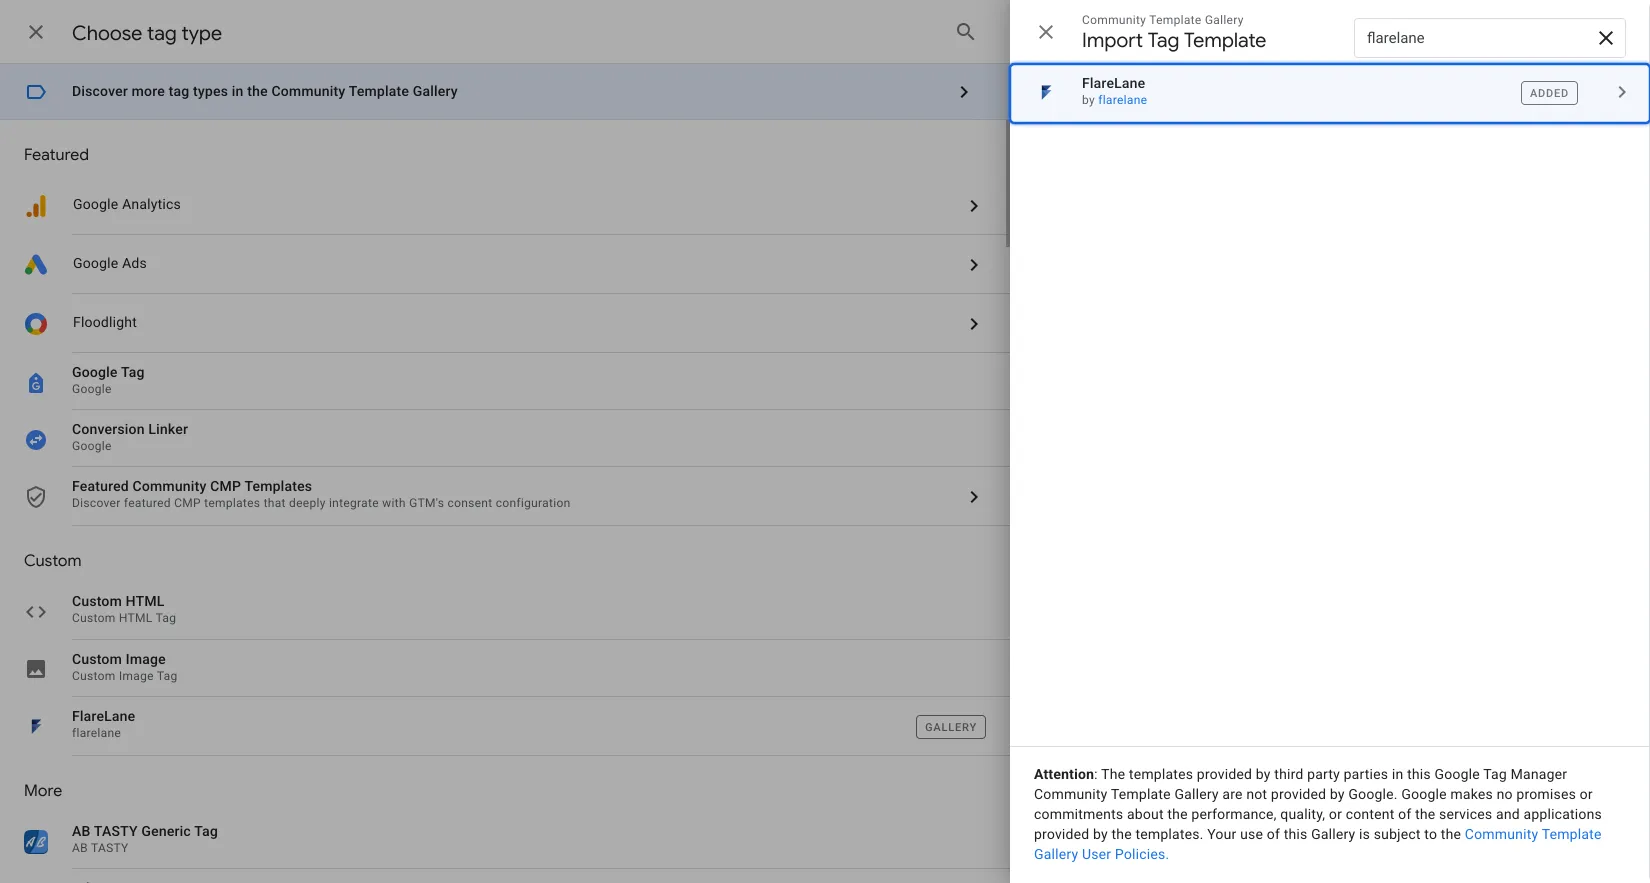
Task: Open the flarelane author link
Action: coord(1122,100)
